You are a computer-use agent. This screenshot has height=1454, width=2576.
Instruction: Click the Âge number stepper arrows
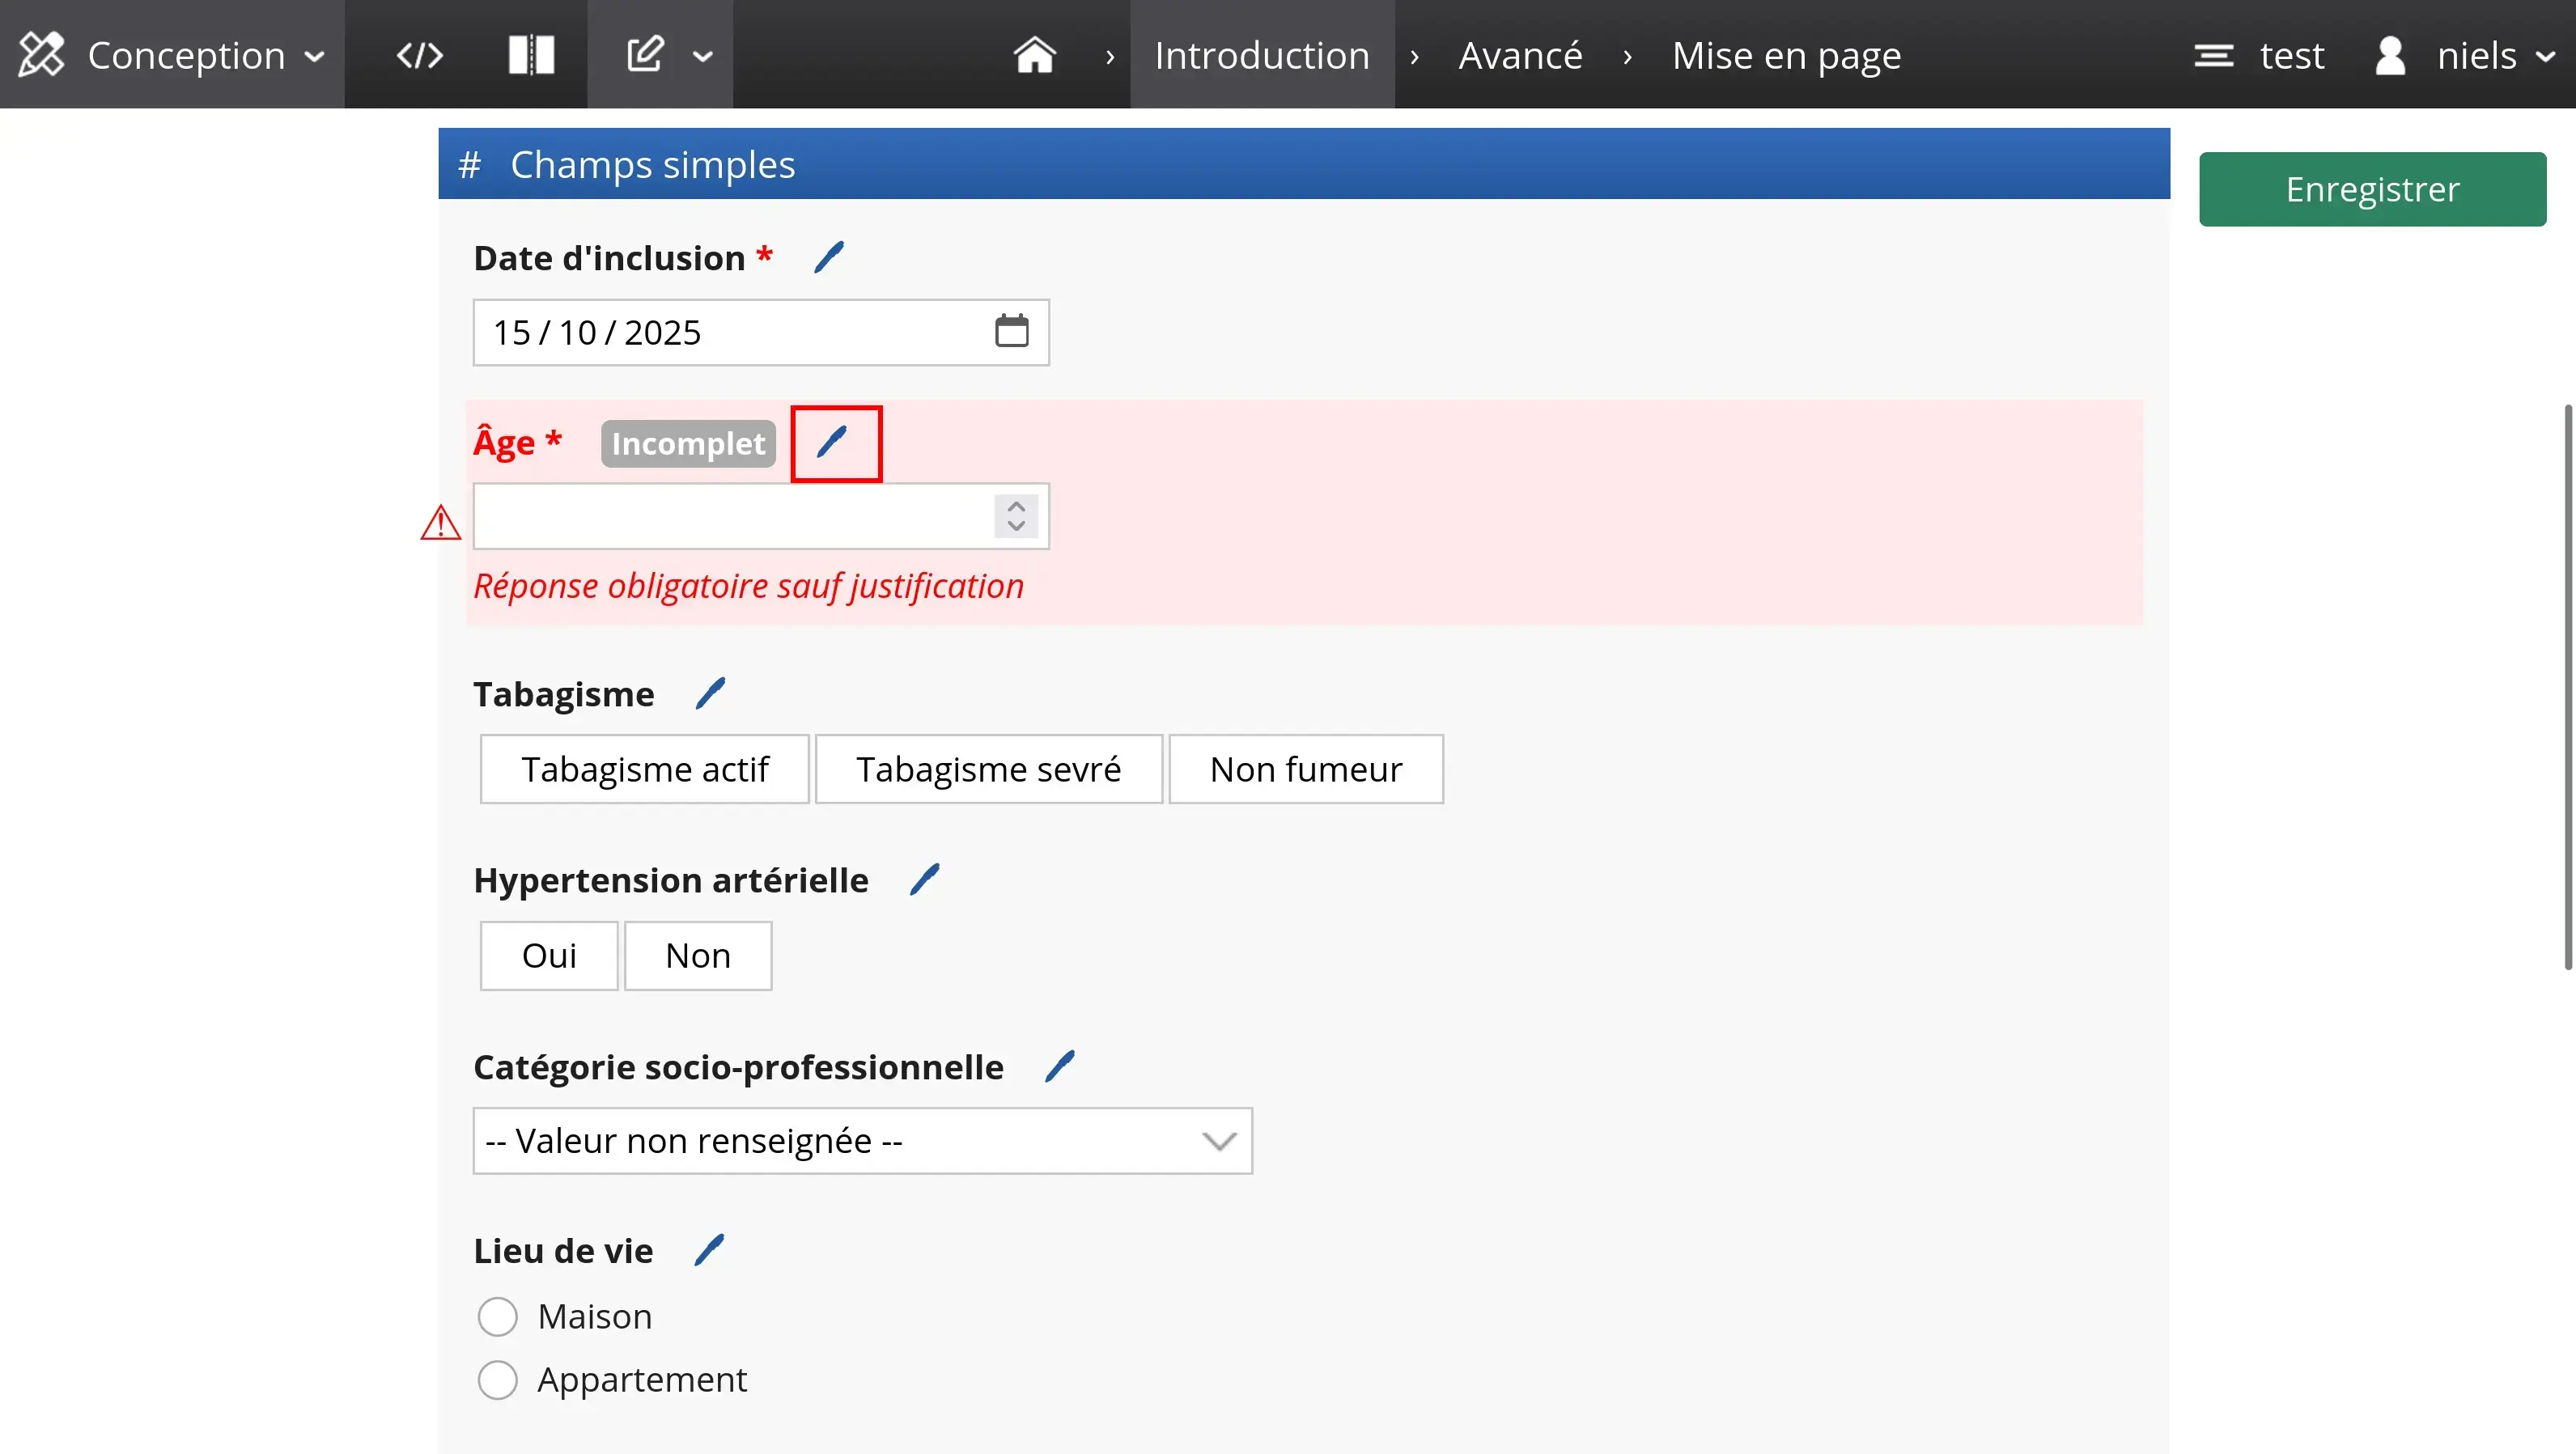click(x=1016, y=516)
